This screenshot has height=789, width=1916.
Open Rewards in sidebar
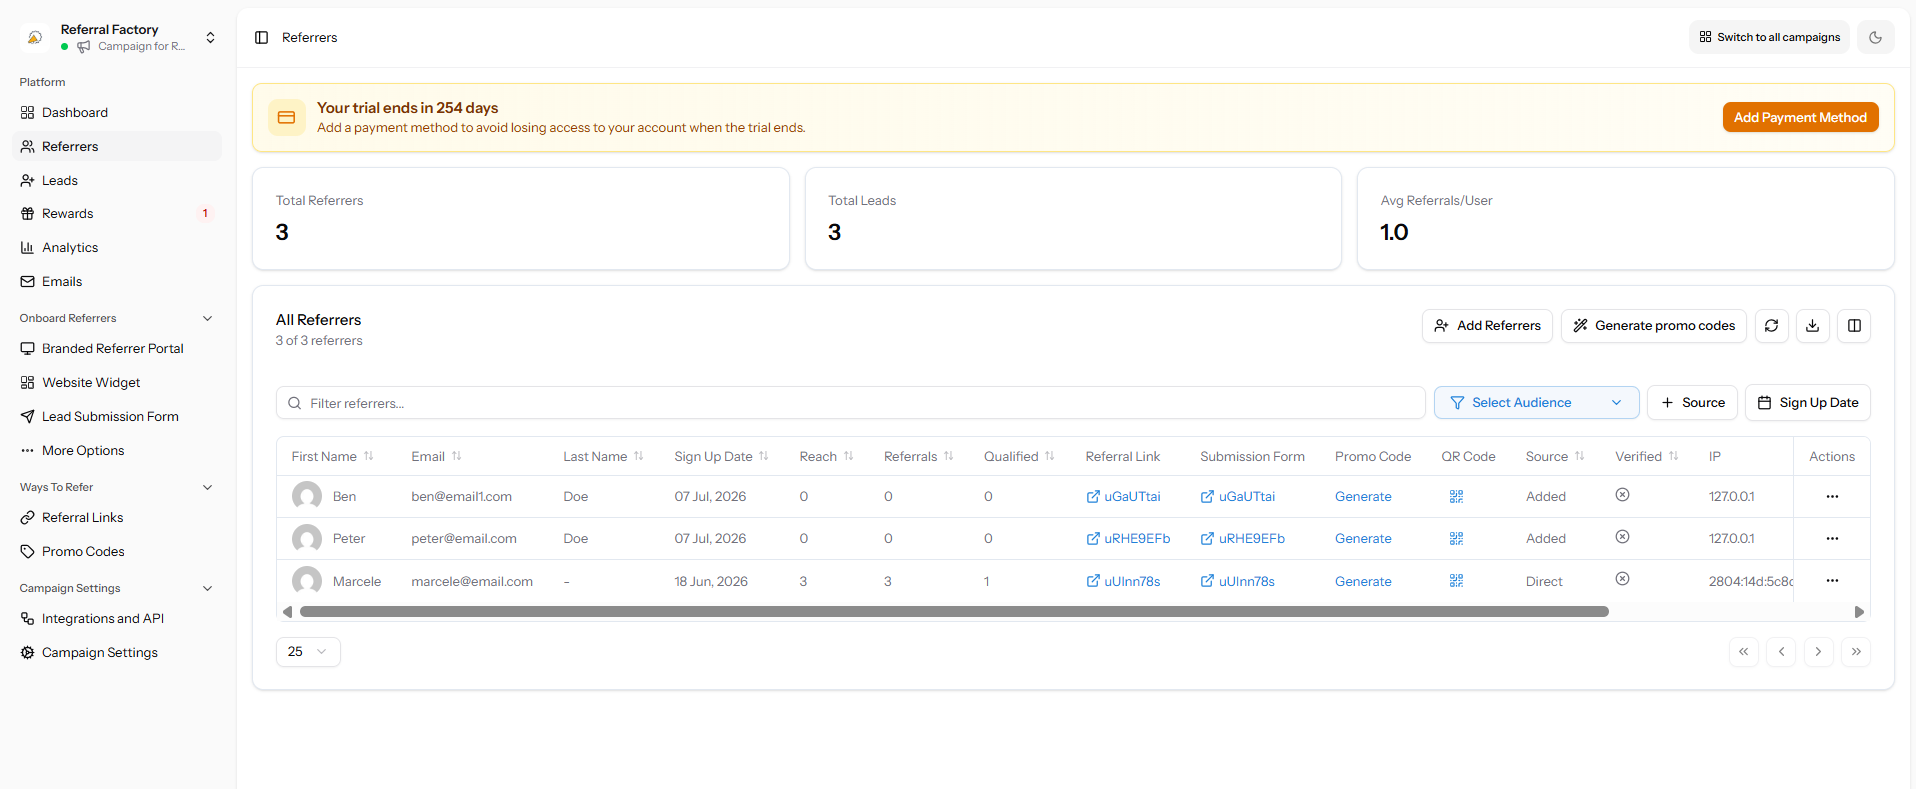click(117, 214)
